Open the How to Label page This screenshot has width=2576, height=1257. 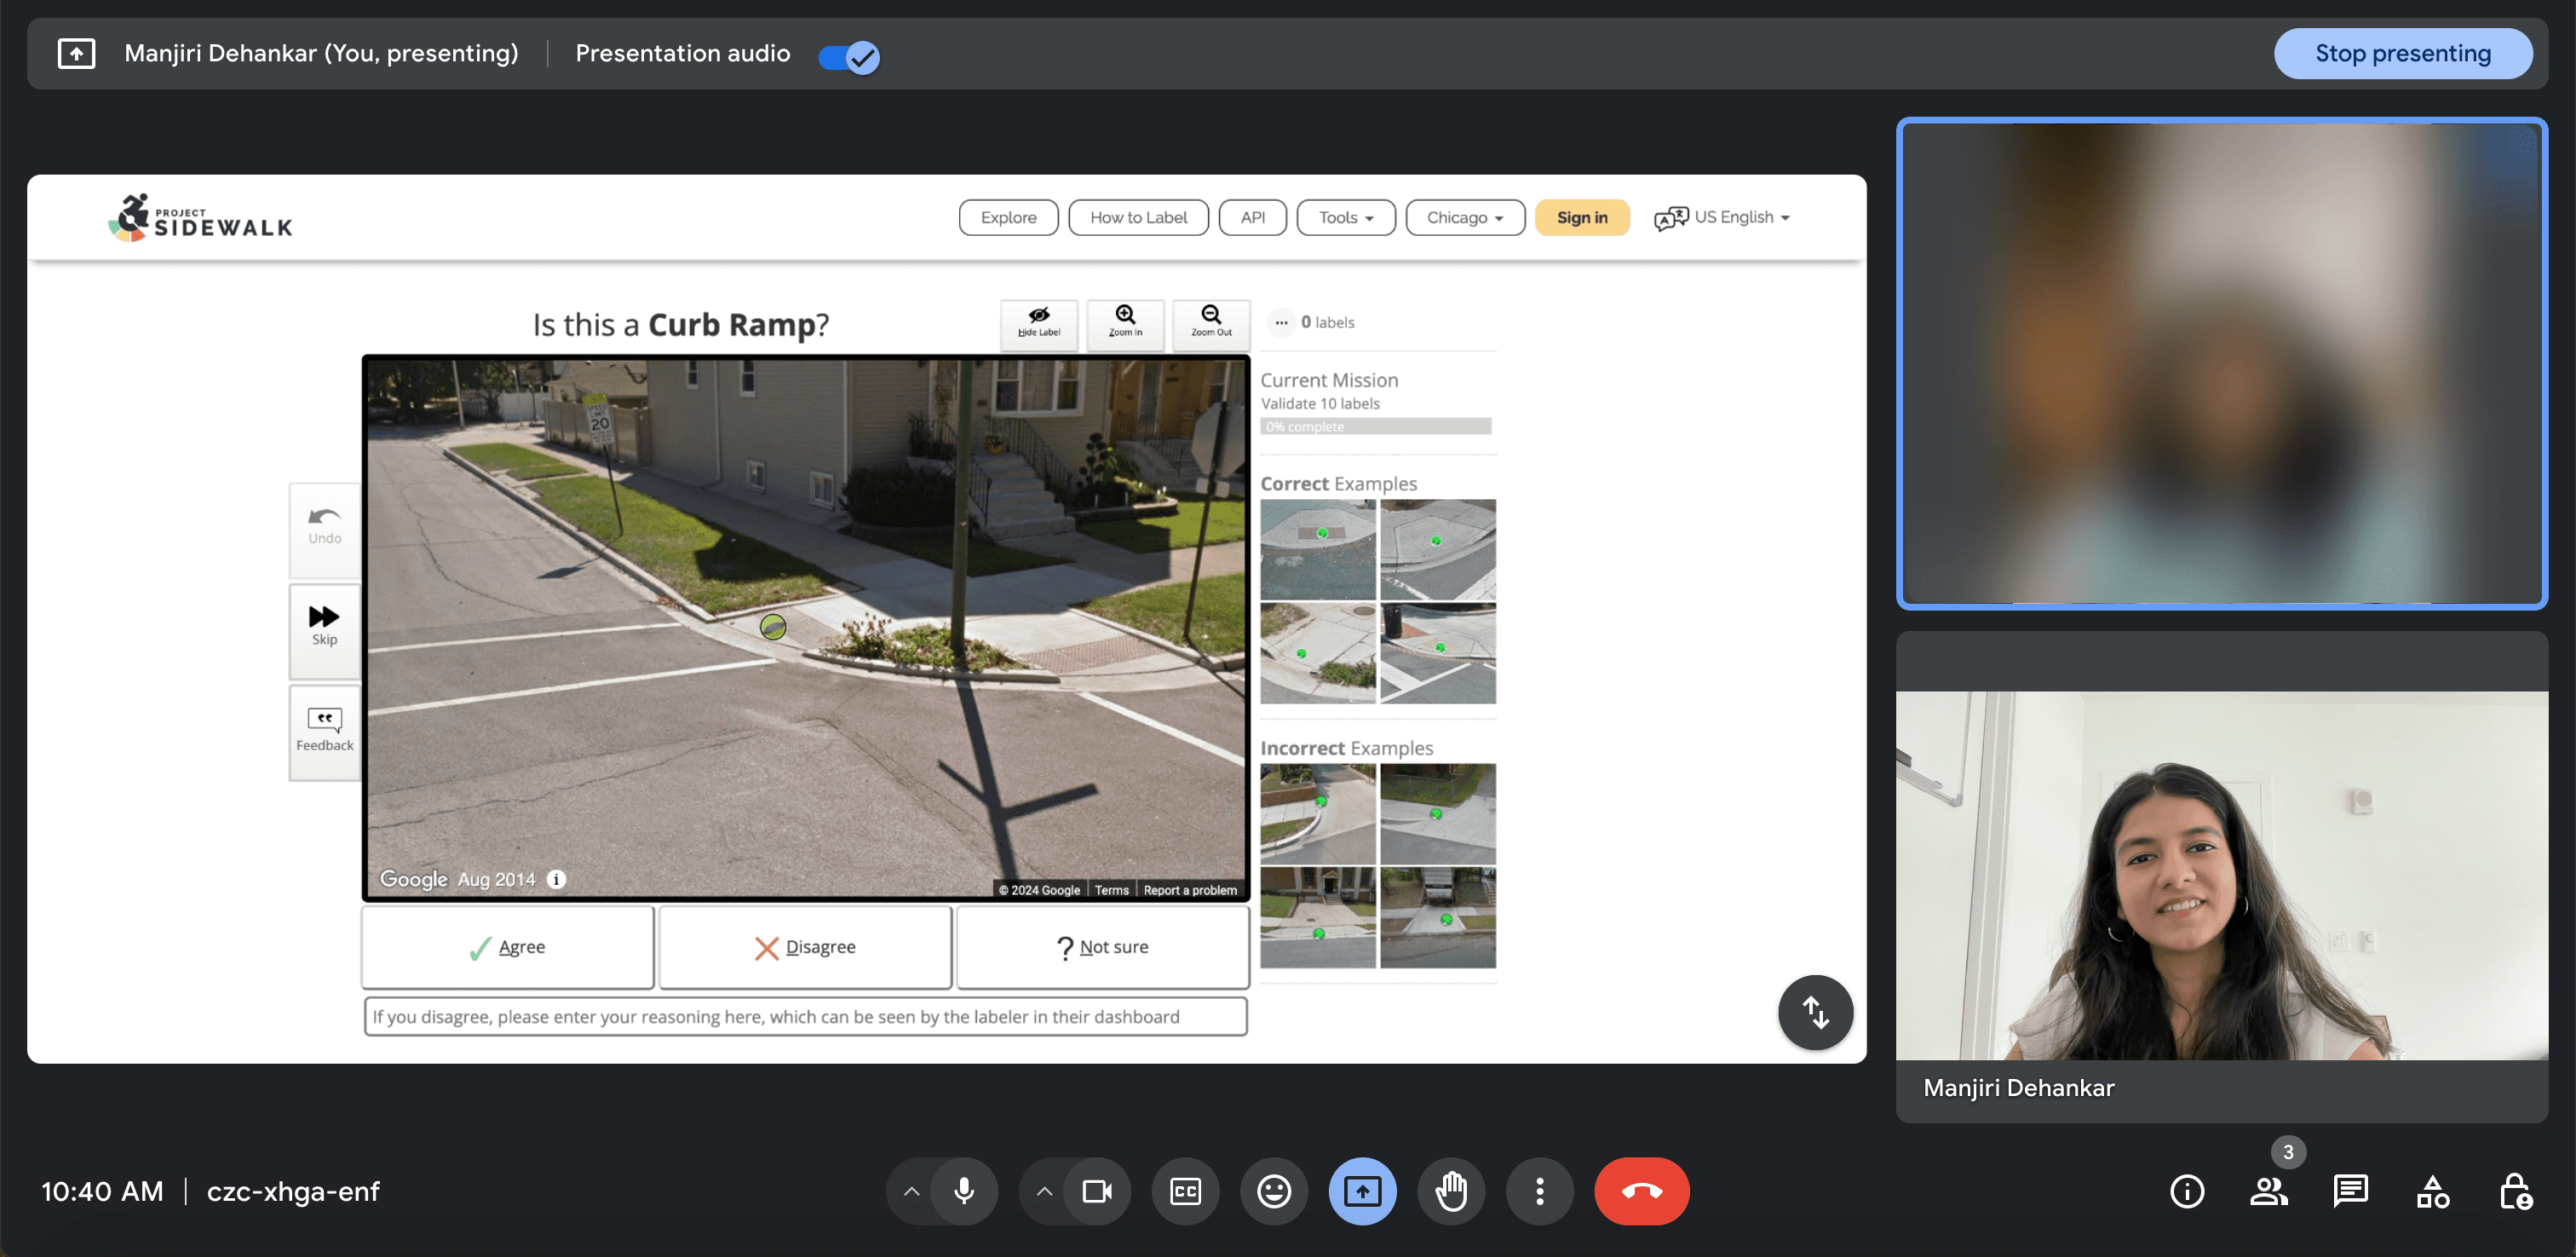(1138, 217)
